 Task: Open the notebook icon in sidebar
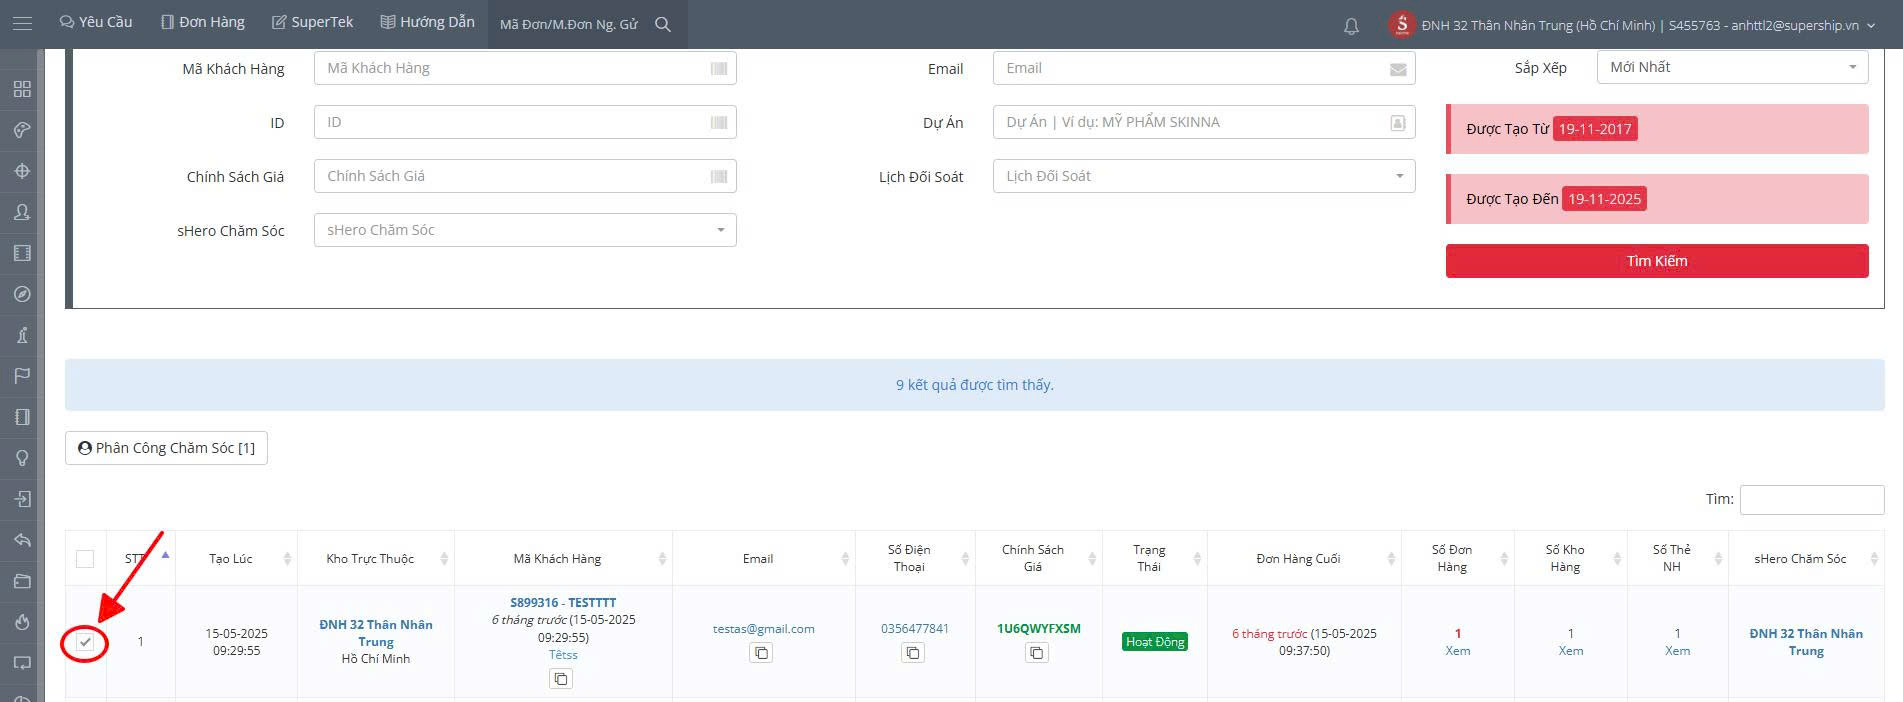[22, 417]
